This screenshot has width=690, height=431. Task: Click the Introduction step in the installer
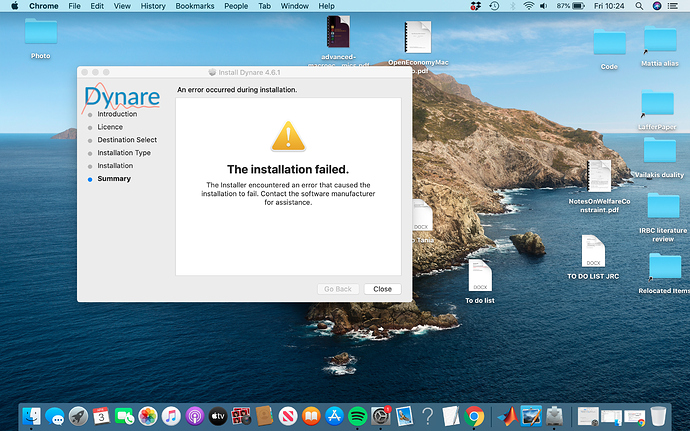click(117, 114)
